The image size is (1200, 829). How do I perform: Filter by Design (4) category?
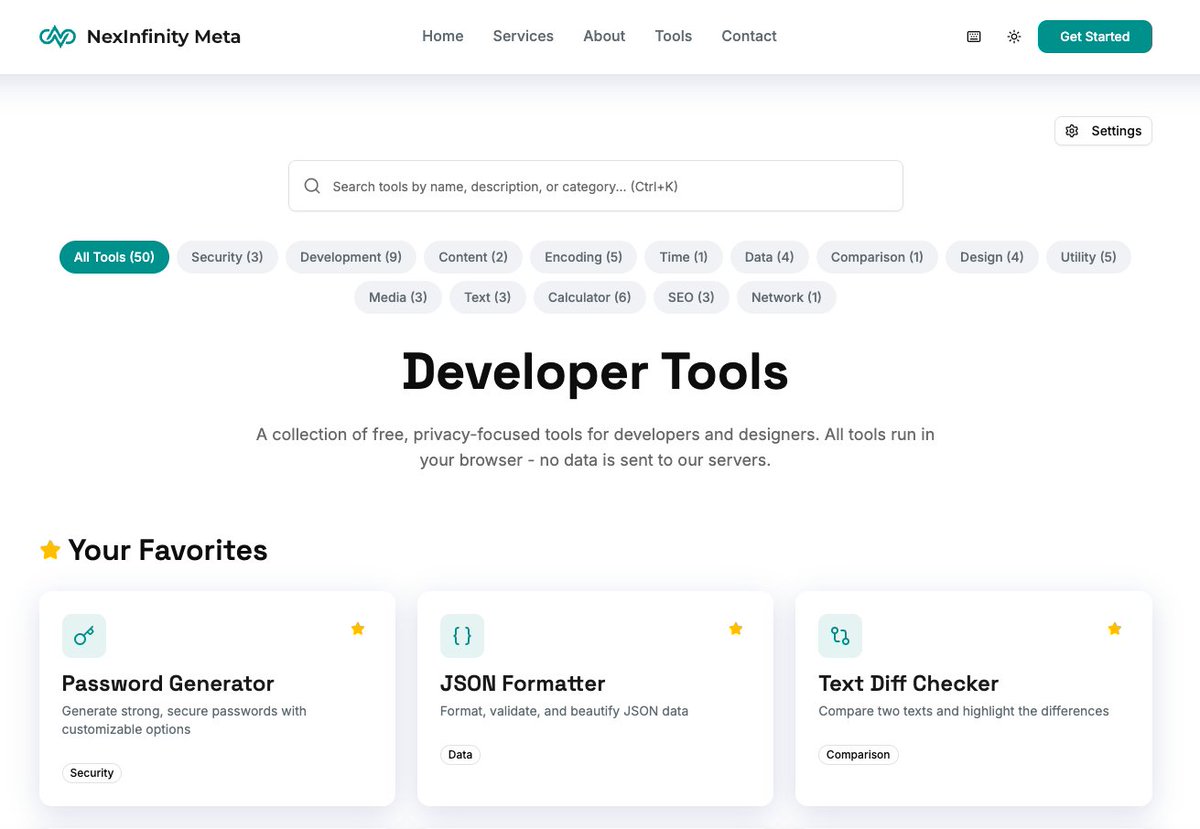pos(992,257)
